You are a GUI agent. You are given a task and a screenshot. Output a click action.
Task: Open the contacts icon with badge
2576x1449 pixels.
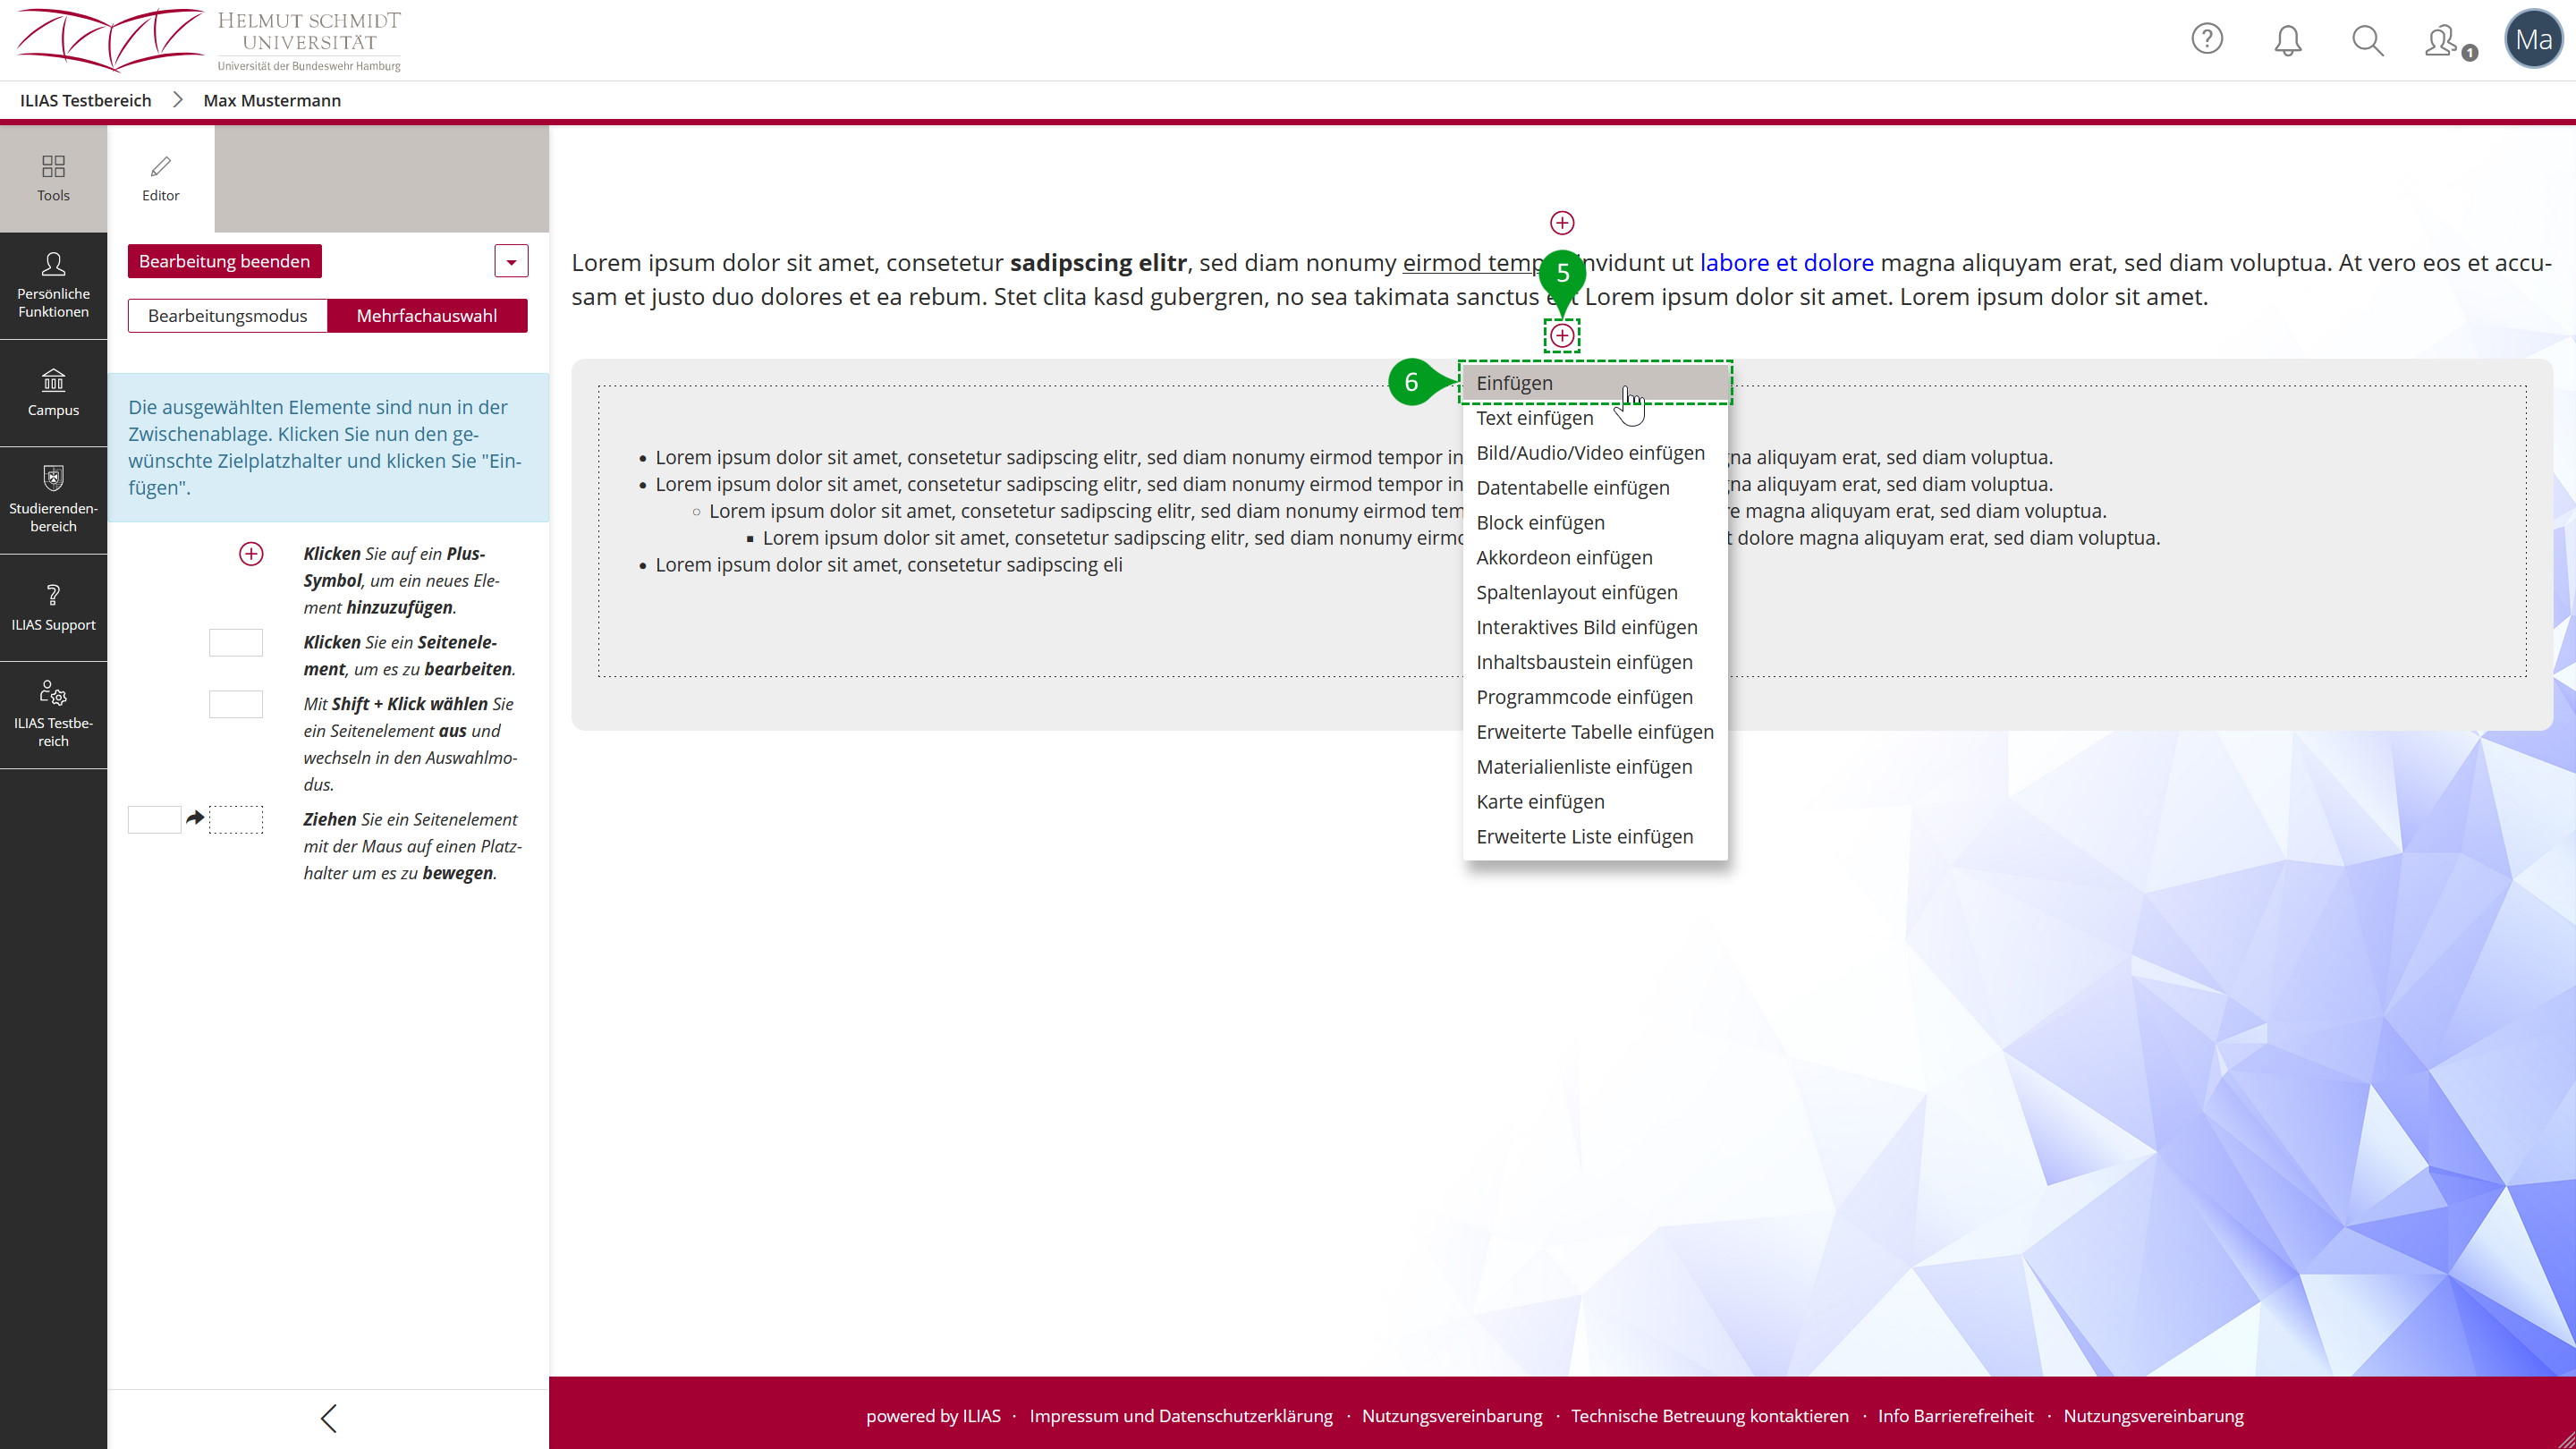click(2442, 41)
